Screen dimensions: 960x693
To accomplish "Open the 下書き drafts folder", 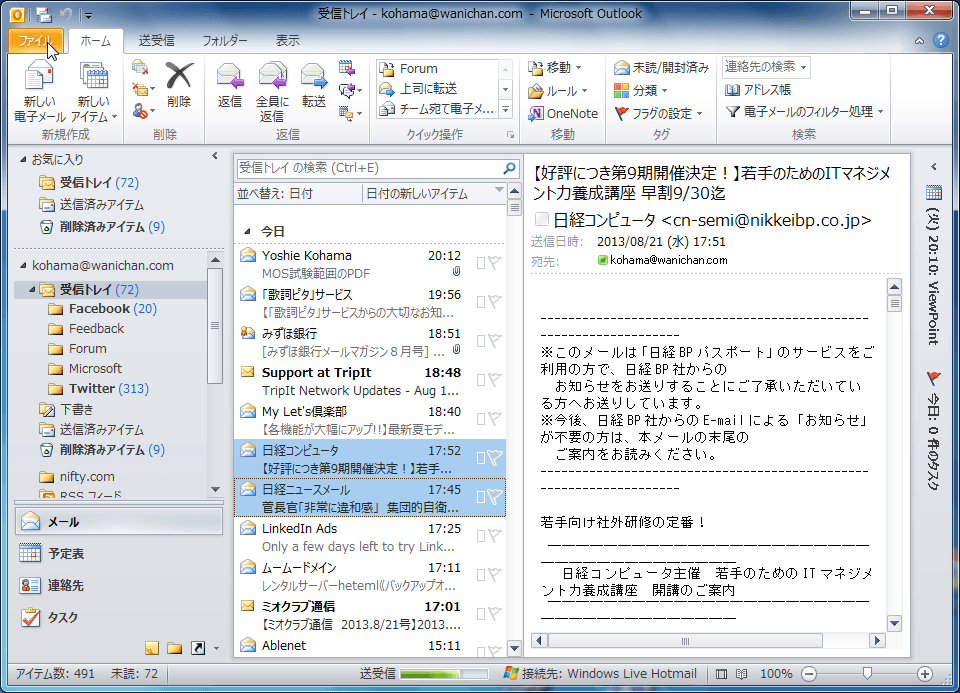I will pos(66,409).
